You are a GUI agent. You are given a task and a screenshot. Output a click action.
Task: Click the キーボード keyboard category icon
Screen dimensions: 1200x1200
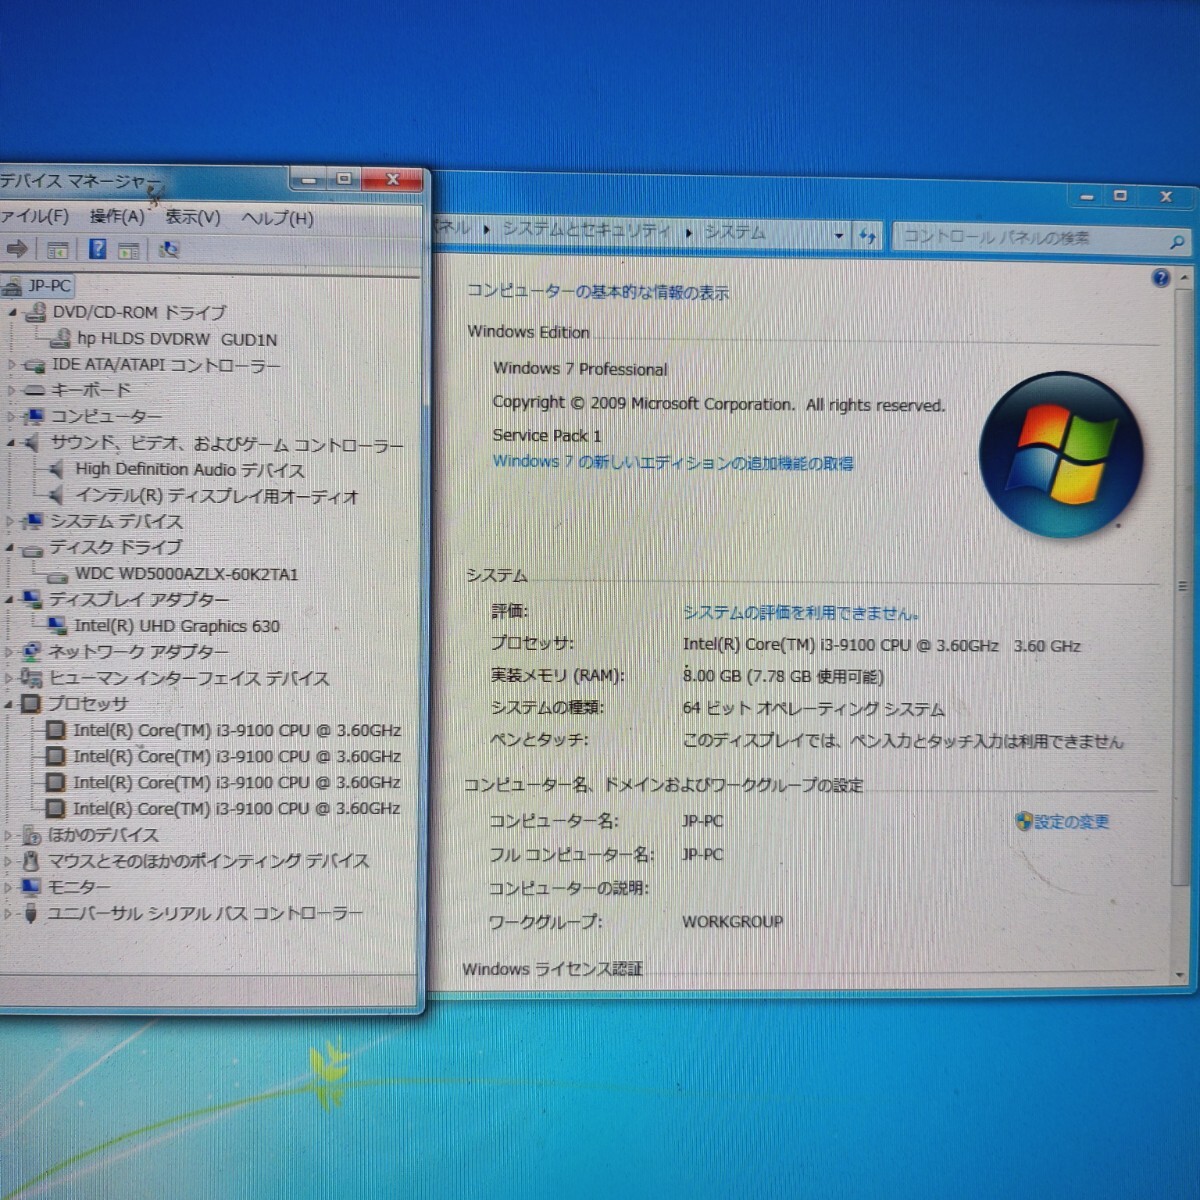pos(35,390)
